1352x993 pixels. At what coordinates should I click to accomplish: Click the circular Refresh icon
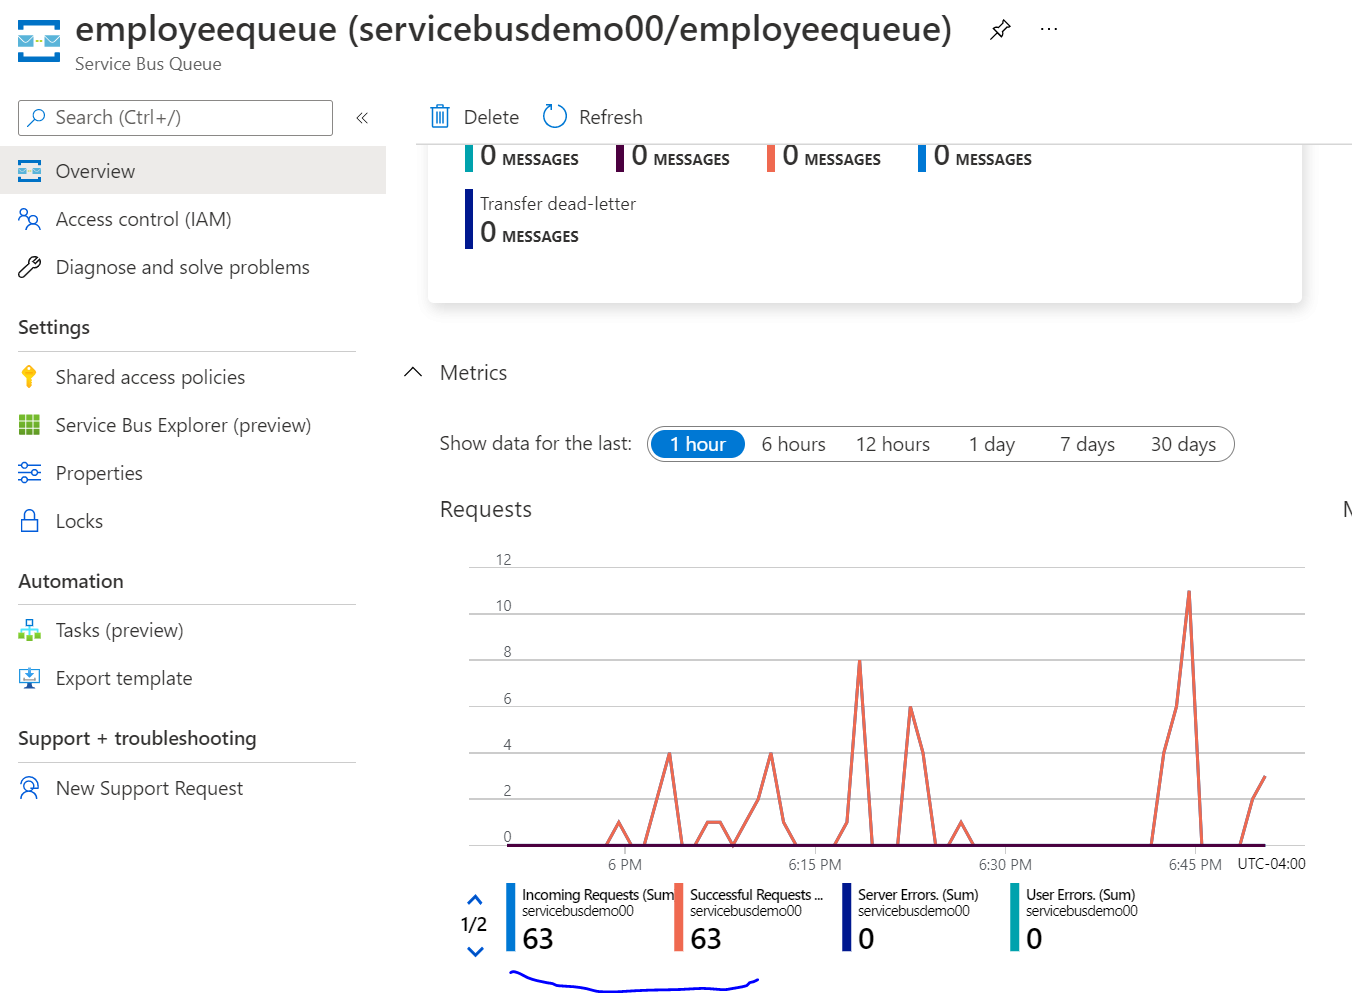(555, 117)
